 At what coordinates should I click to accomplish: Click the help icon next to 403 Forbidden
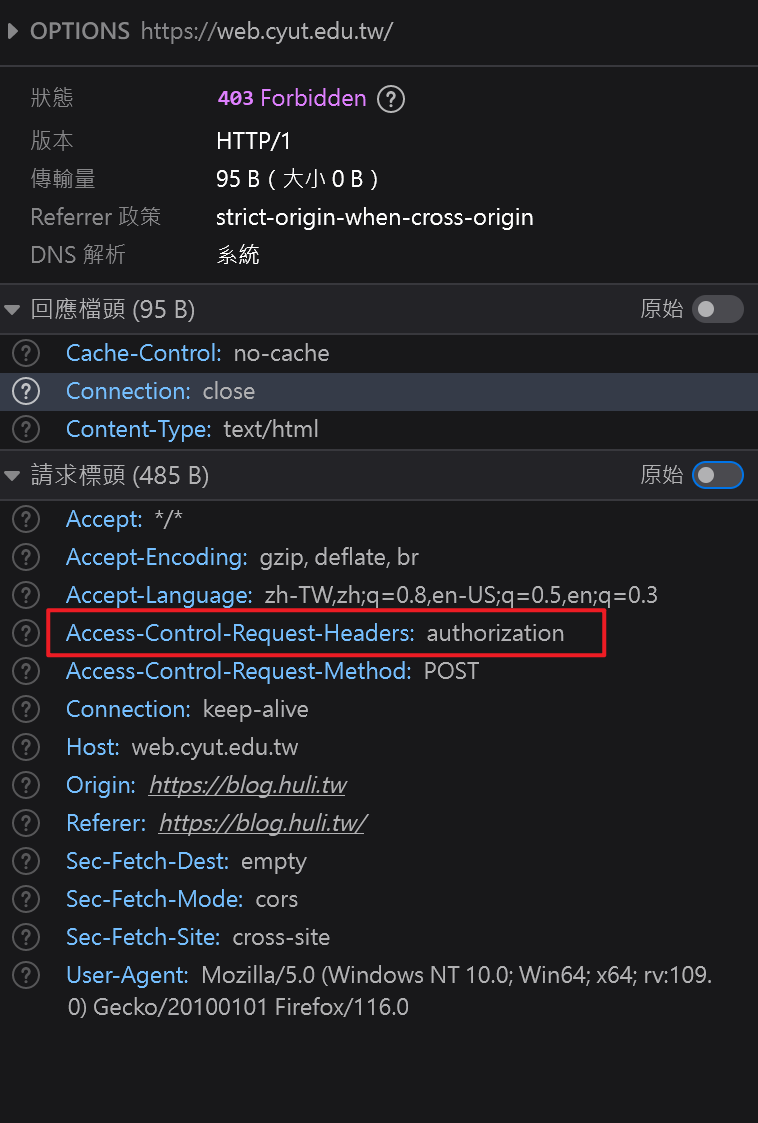(391, 98)
